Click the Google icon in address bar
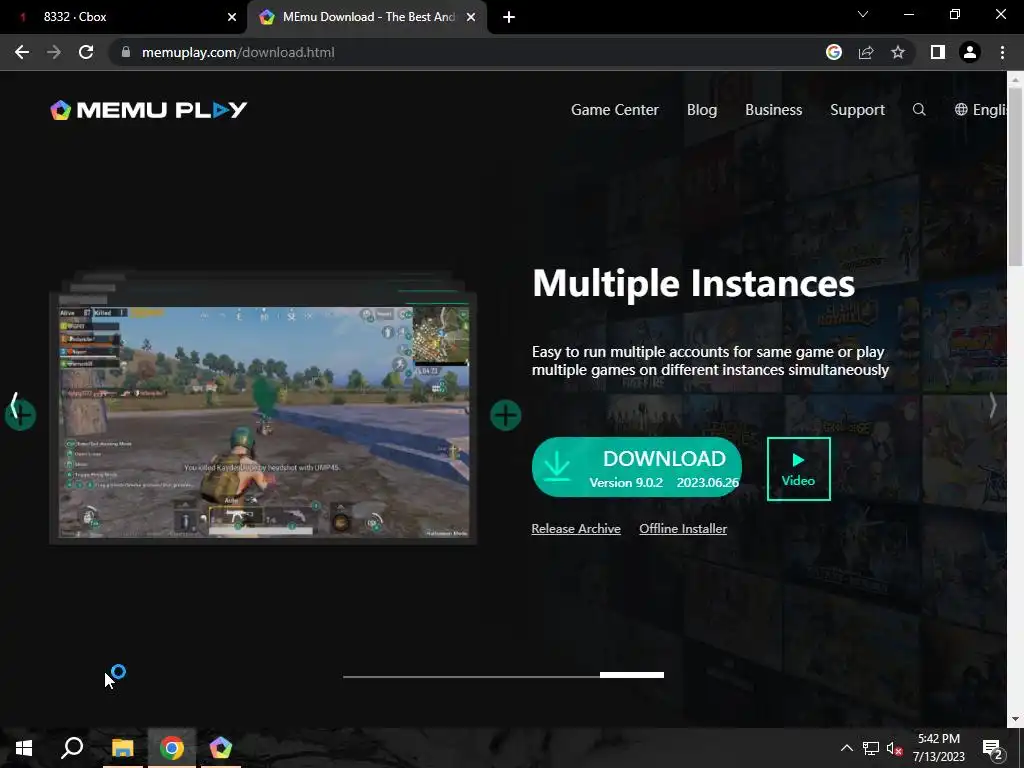This screenshot has width=1024, height=768. (x=833, y=52)
